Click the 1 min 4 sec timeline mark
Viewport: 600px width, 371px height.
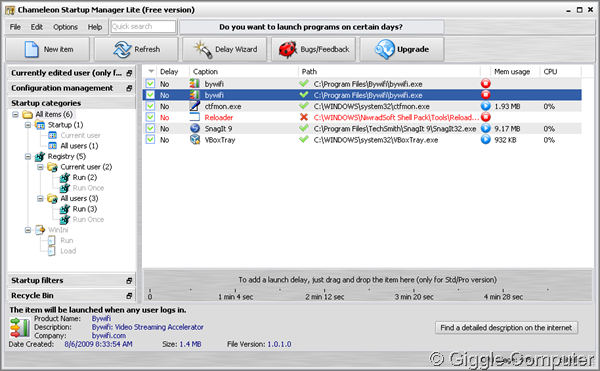pos(235,296)
